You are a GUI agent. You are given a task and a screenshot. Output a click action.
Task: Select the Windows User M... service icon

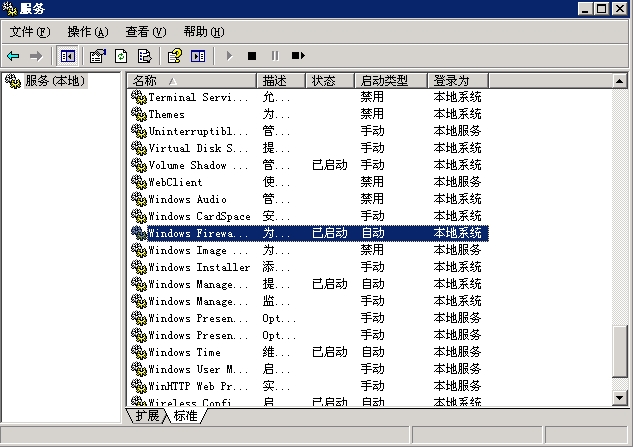(138, 369)
